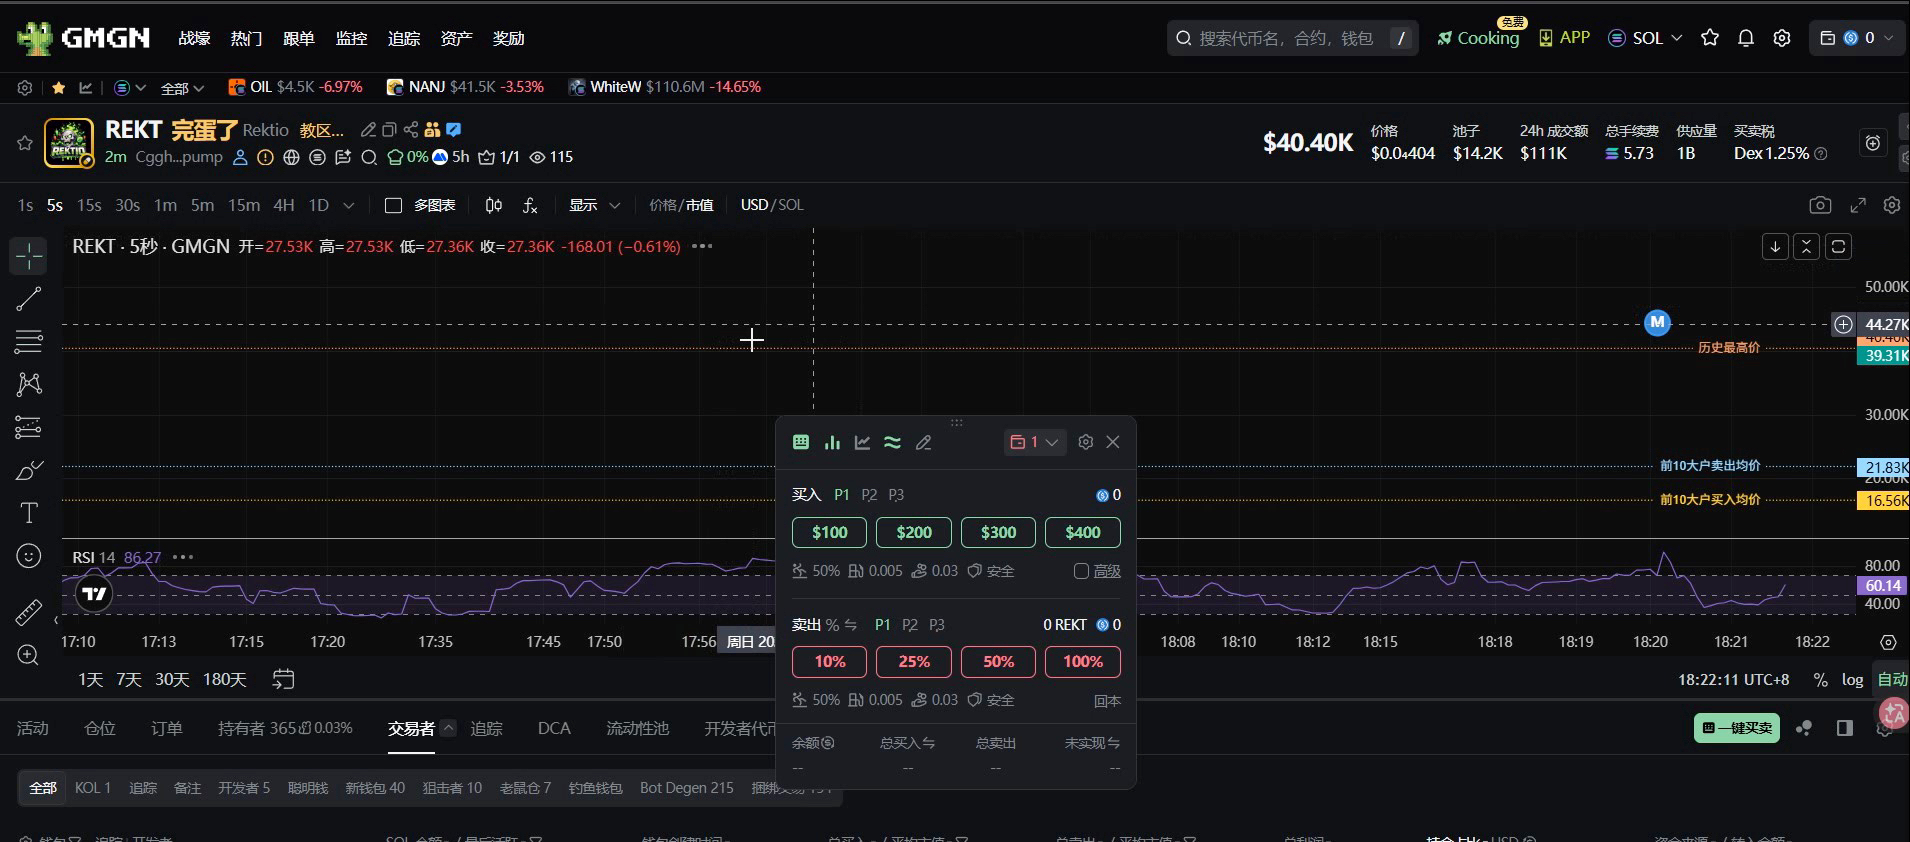Take a chart snapshot with camera icon
Screen dimensions: 1910x842
pyautogui.click(x=1820, y=205)
